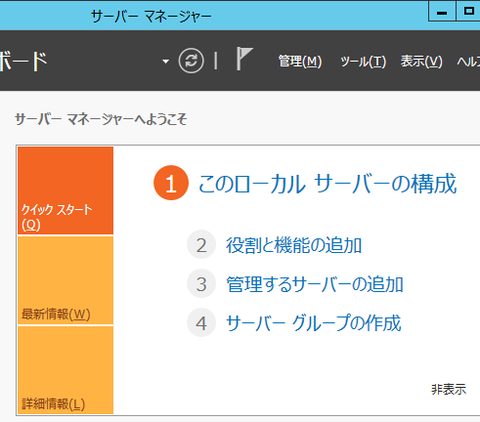The image size is (480, 422).
Task: Select the 詳細情報(L) tile
Action: tap(66, 370)
